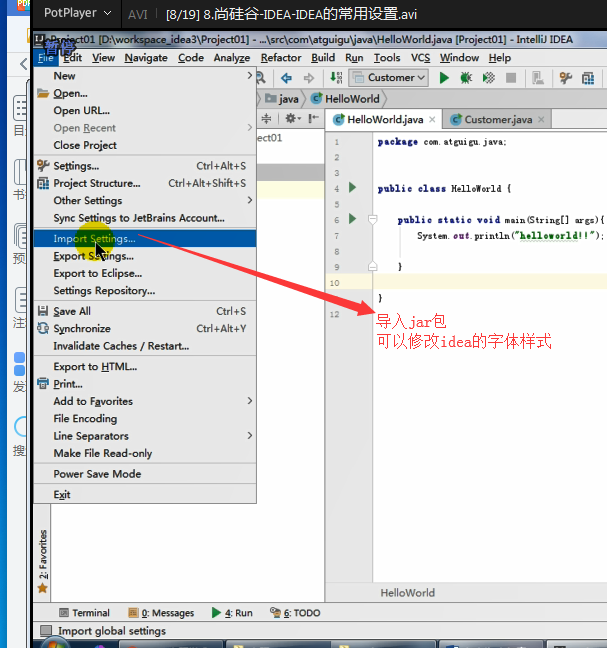Open the Terminal tool window
607x648 pixels.
point(84,612)
